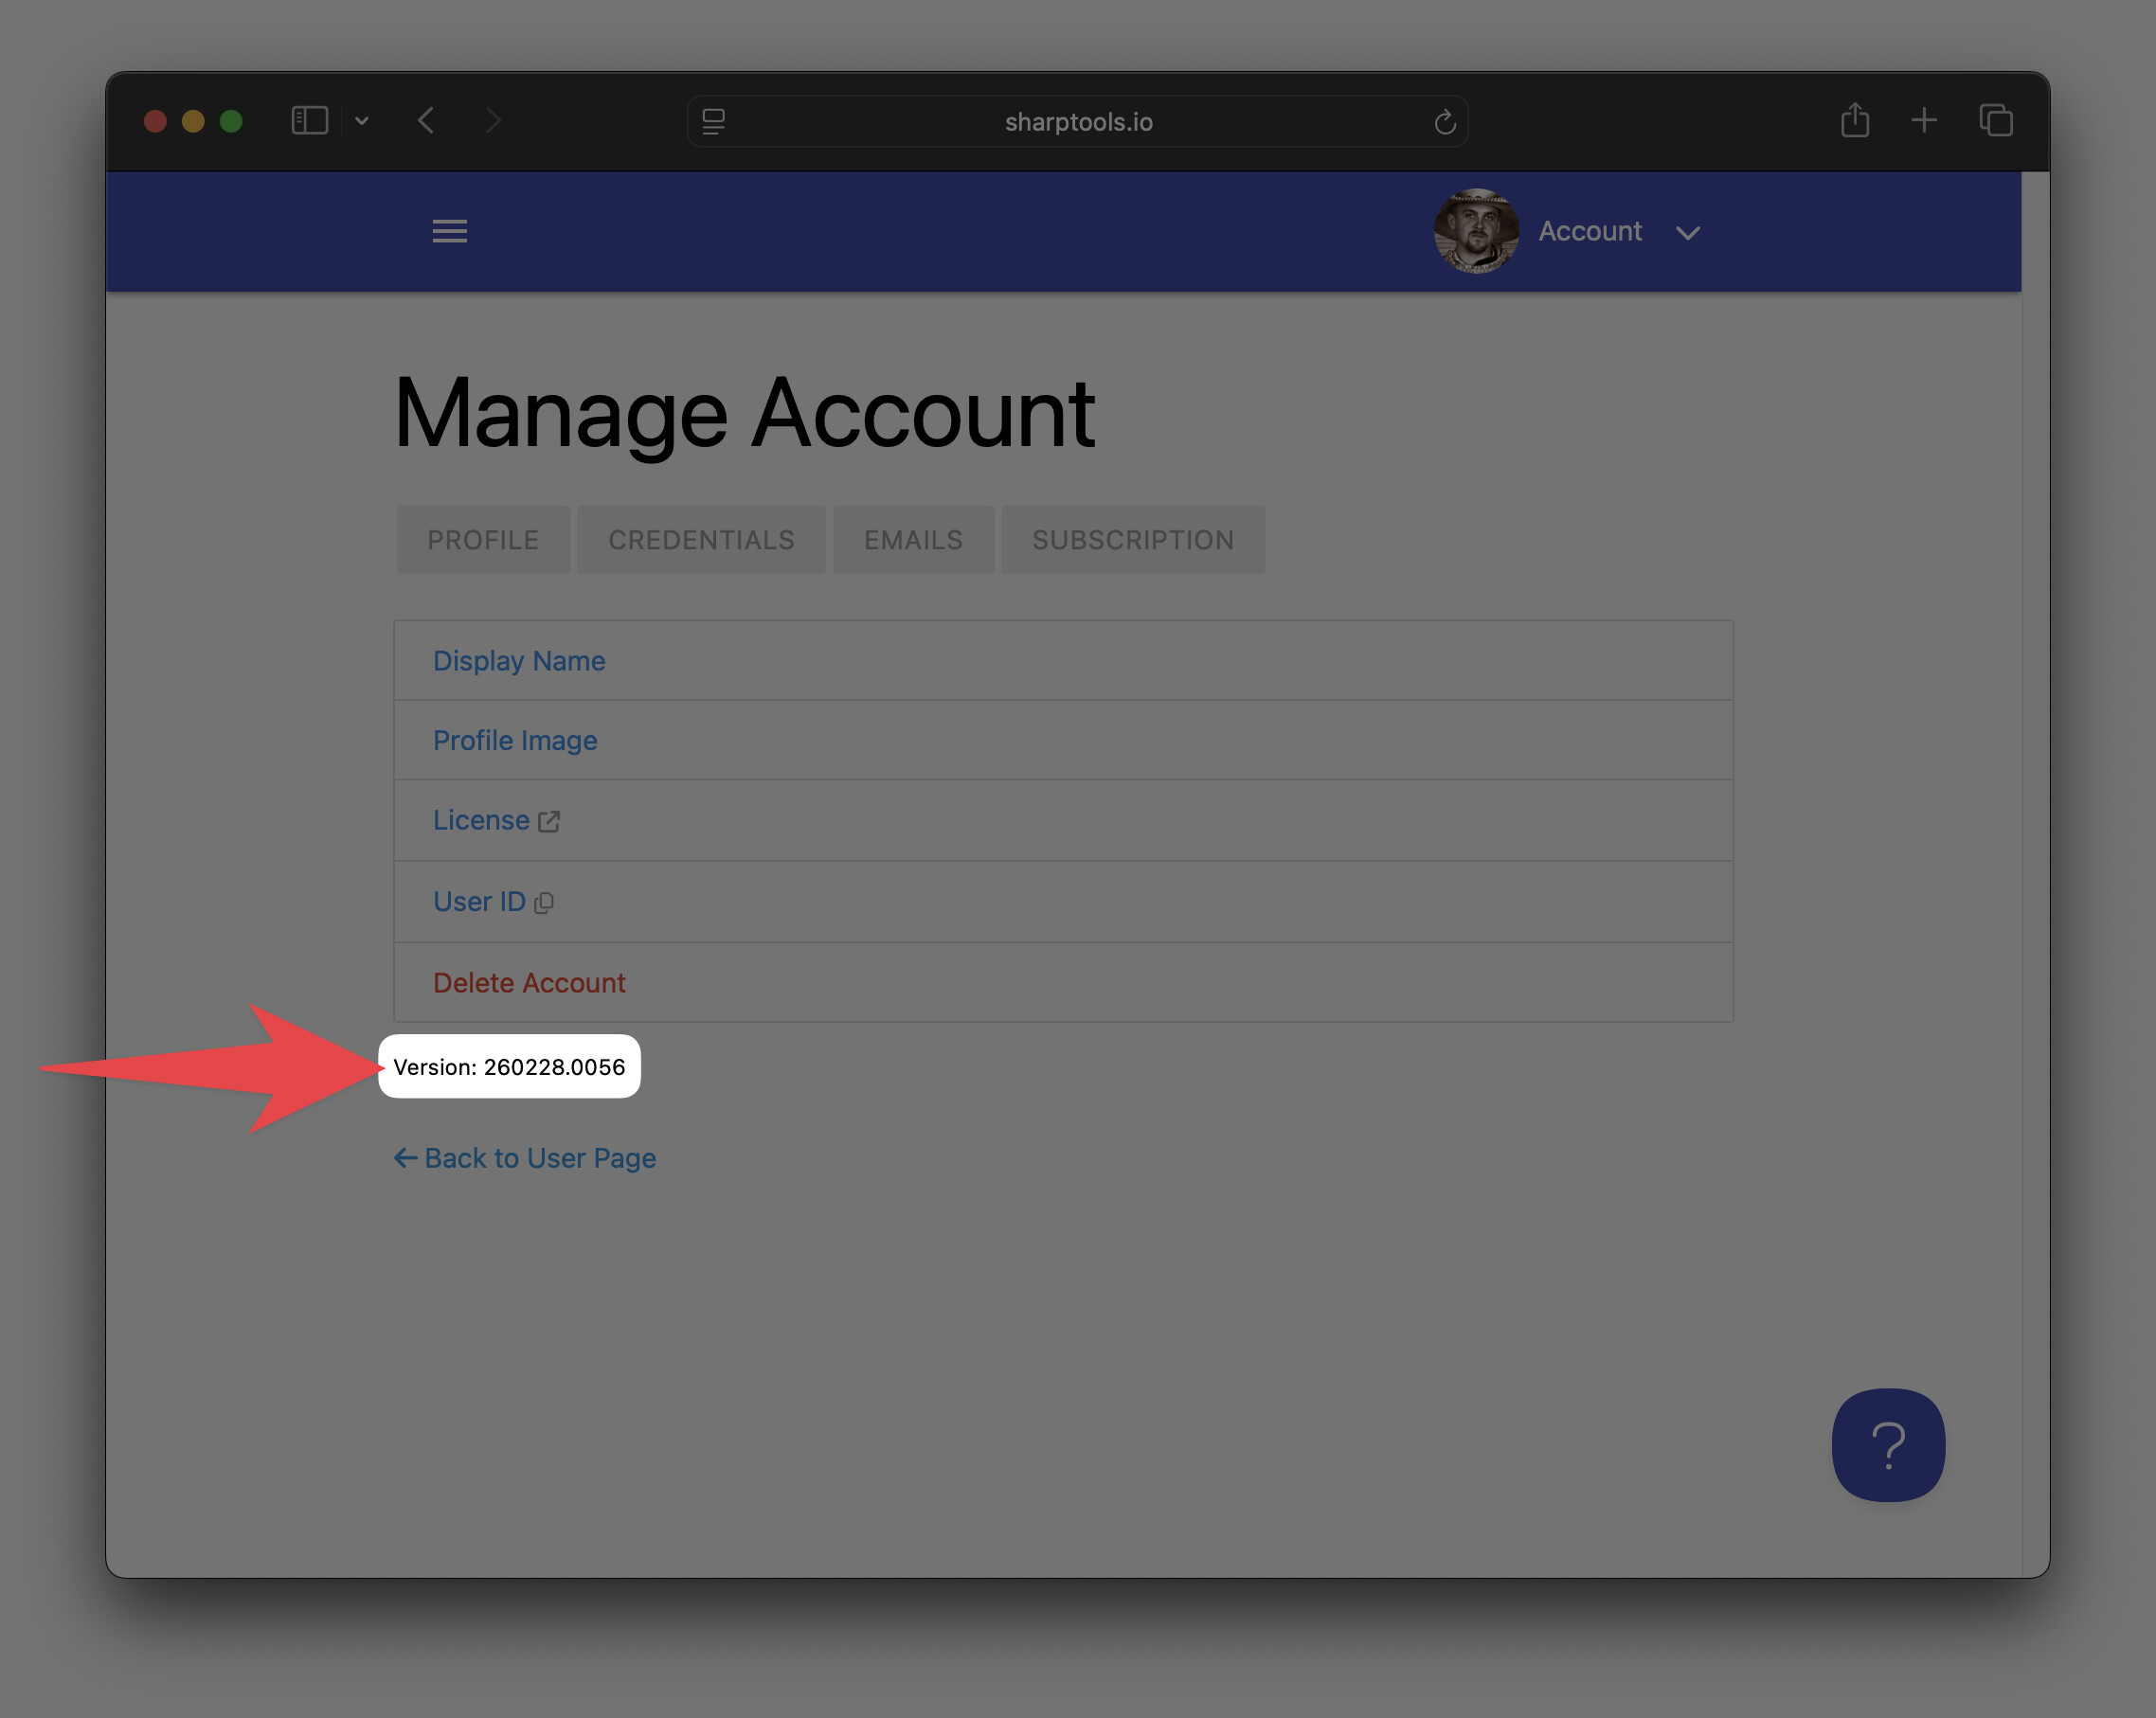Image resolution: width=2156 pixels, height=1718 pixels.
Task: Toggle the Safari sidebar icon
Action: pyautogui.click(x=309, y=121)
